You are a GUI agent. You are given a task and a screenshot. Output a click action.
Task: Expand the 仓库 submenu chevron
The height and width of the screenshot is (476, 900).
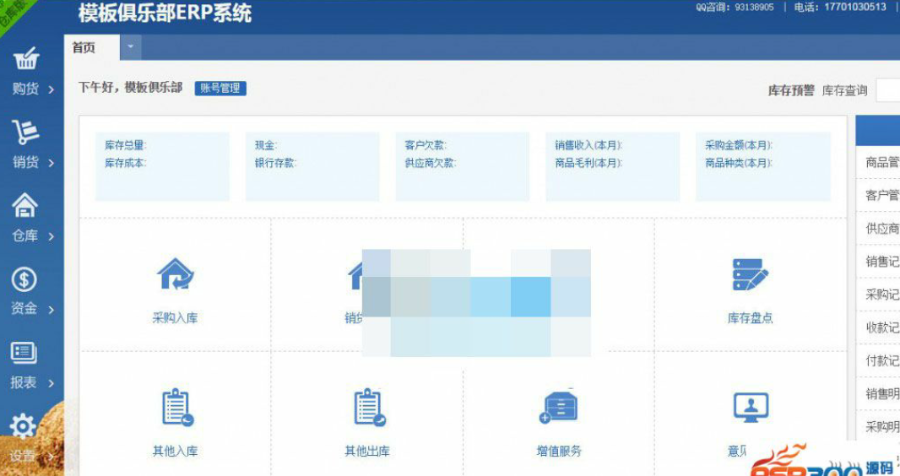coord(51,237)
